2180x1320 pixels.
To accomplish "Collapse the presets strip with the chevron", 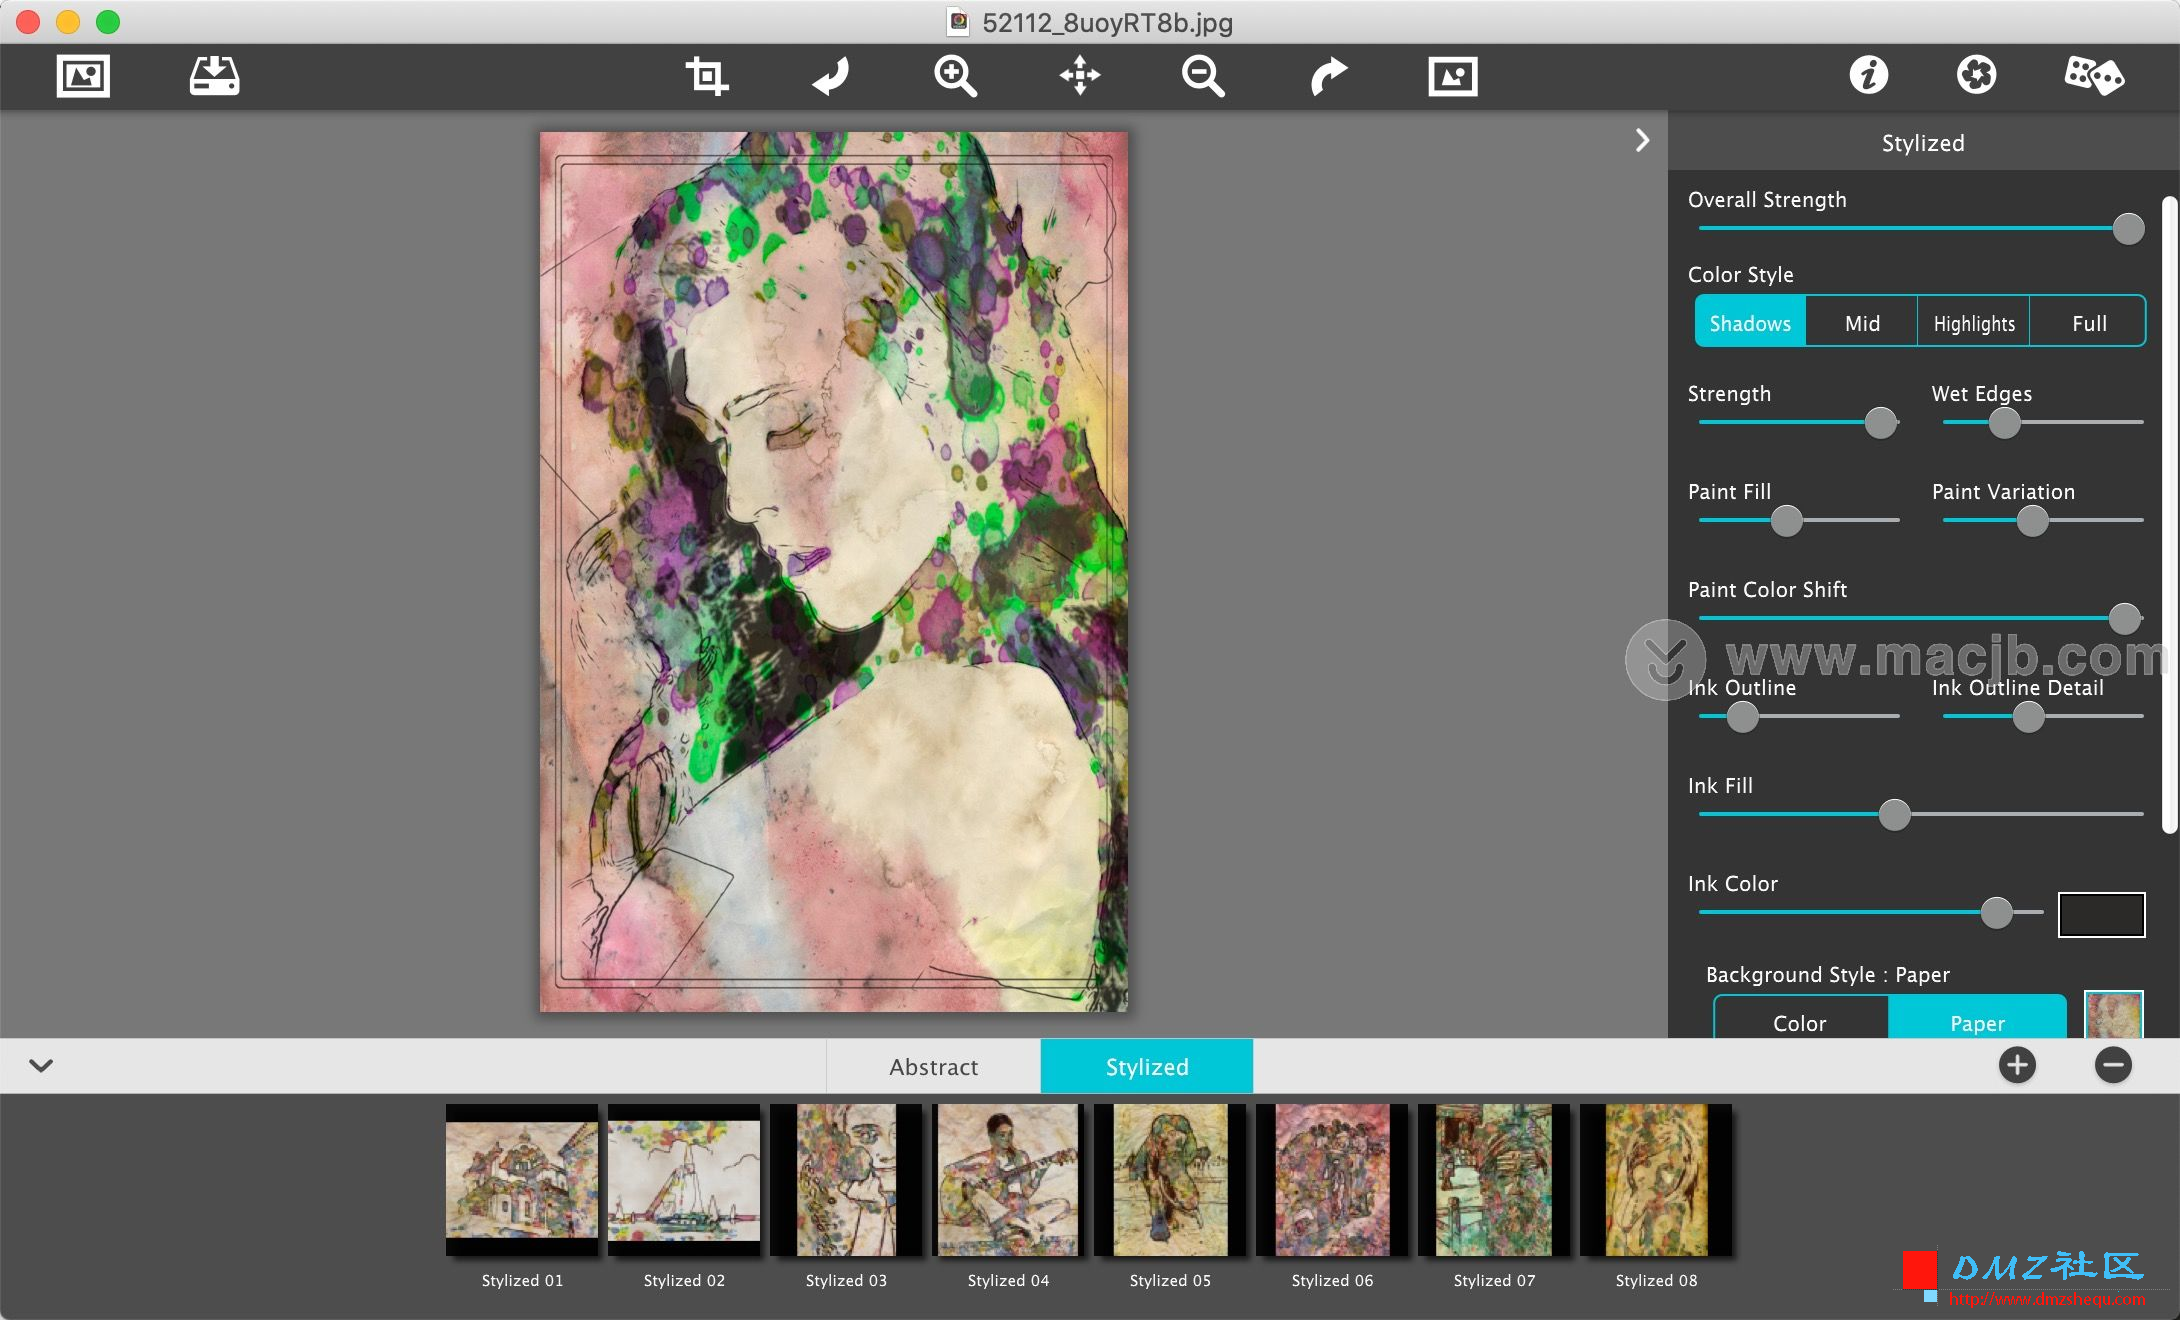I will coord(41,1065).
